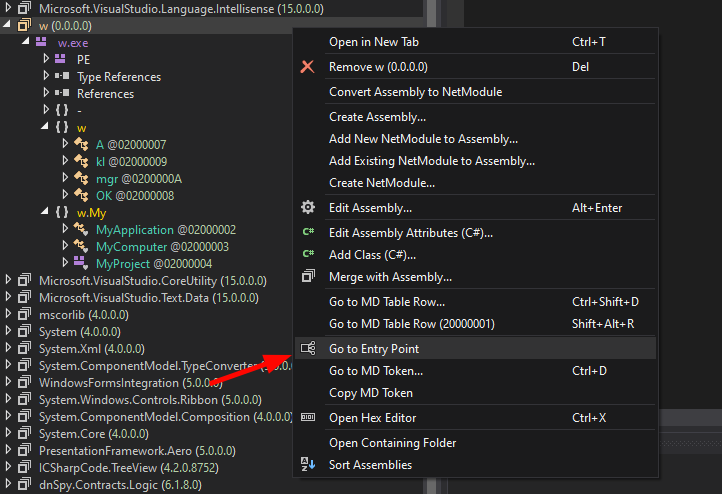The height and width of the screenshot is (494, 722).
Task: Collapse the w.My namespace
Action: tap(45, 211)
